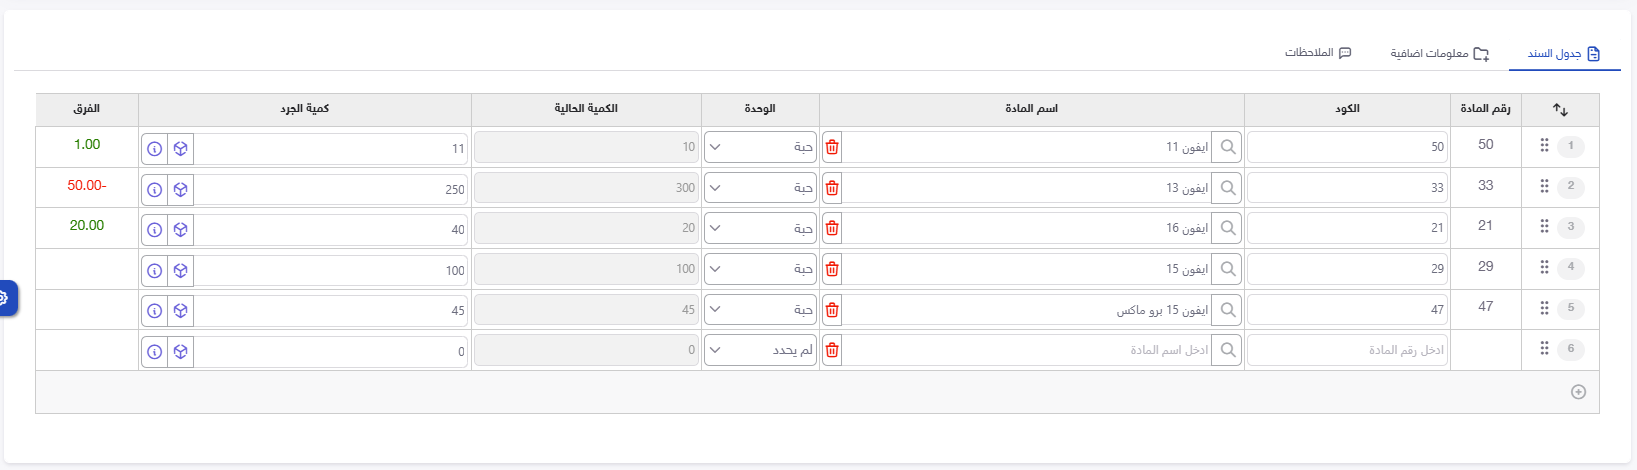Viewport: 1637px width, 470px height.
Task: Click box icon in ايفون 15 برو ماكس row
Action: tap(180, 311)
